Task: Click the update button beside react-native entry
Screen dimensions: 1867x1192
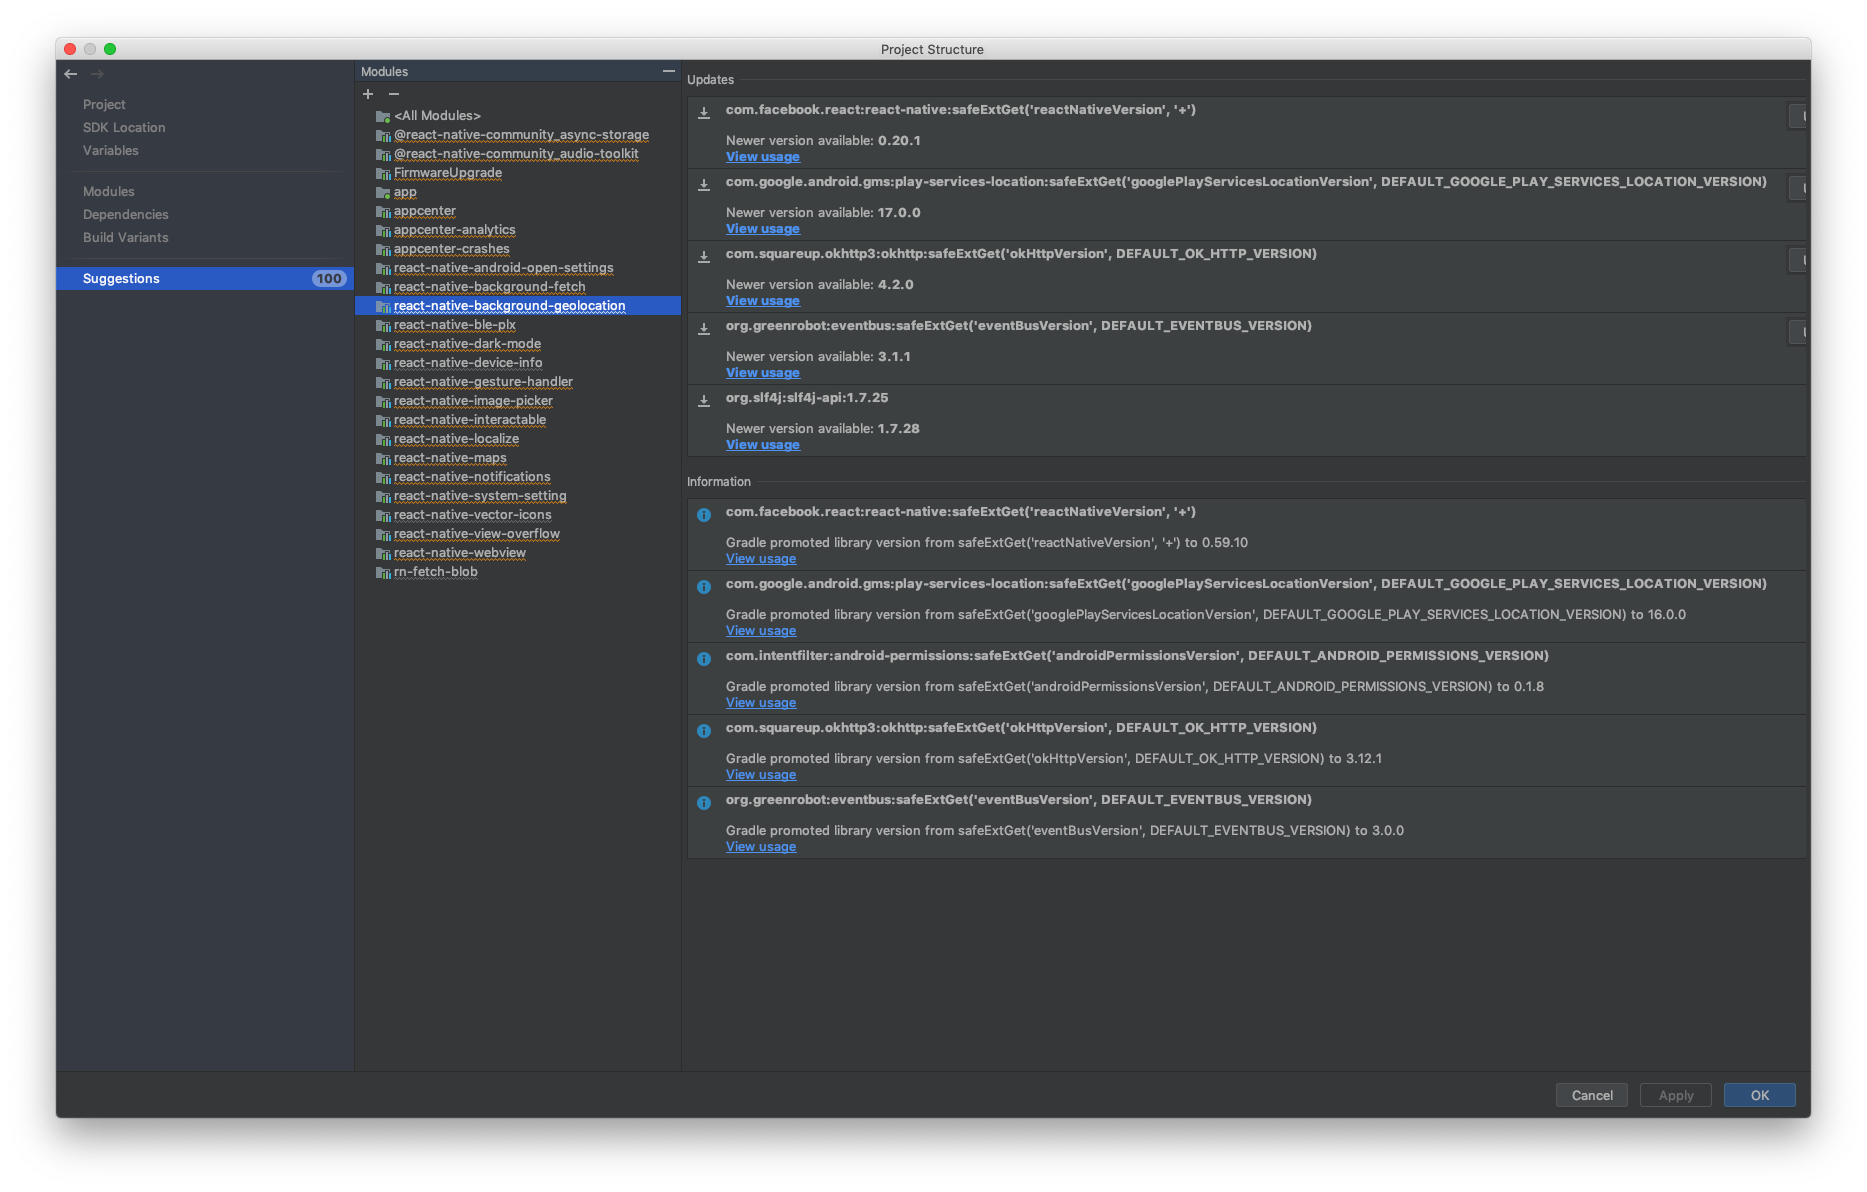Action: tap(1797, 115)
